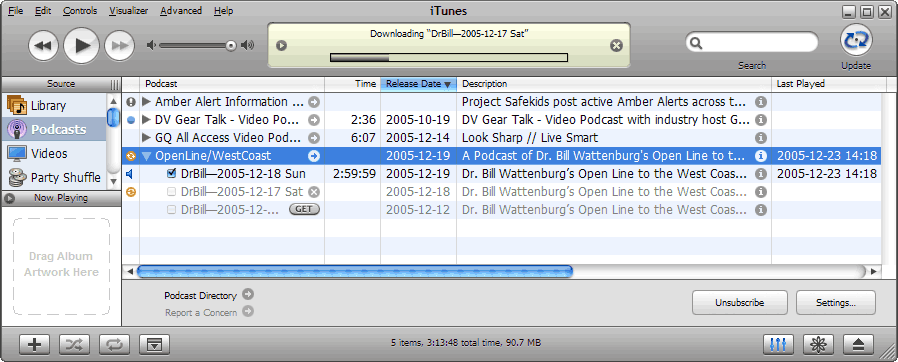The height and width of the screenshot is (362, 898).
Task: Expand the GQ All Access Video podcast
Action: 147,137
